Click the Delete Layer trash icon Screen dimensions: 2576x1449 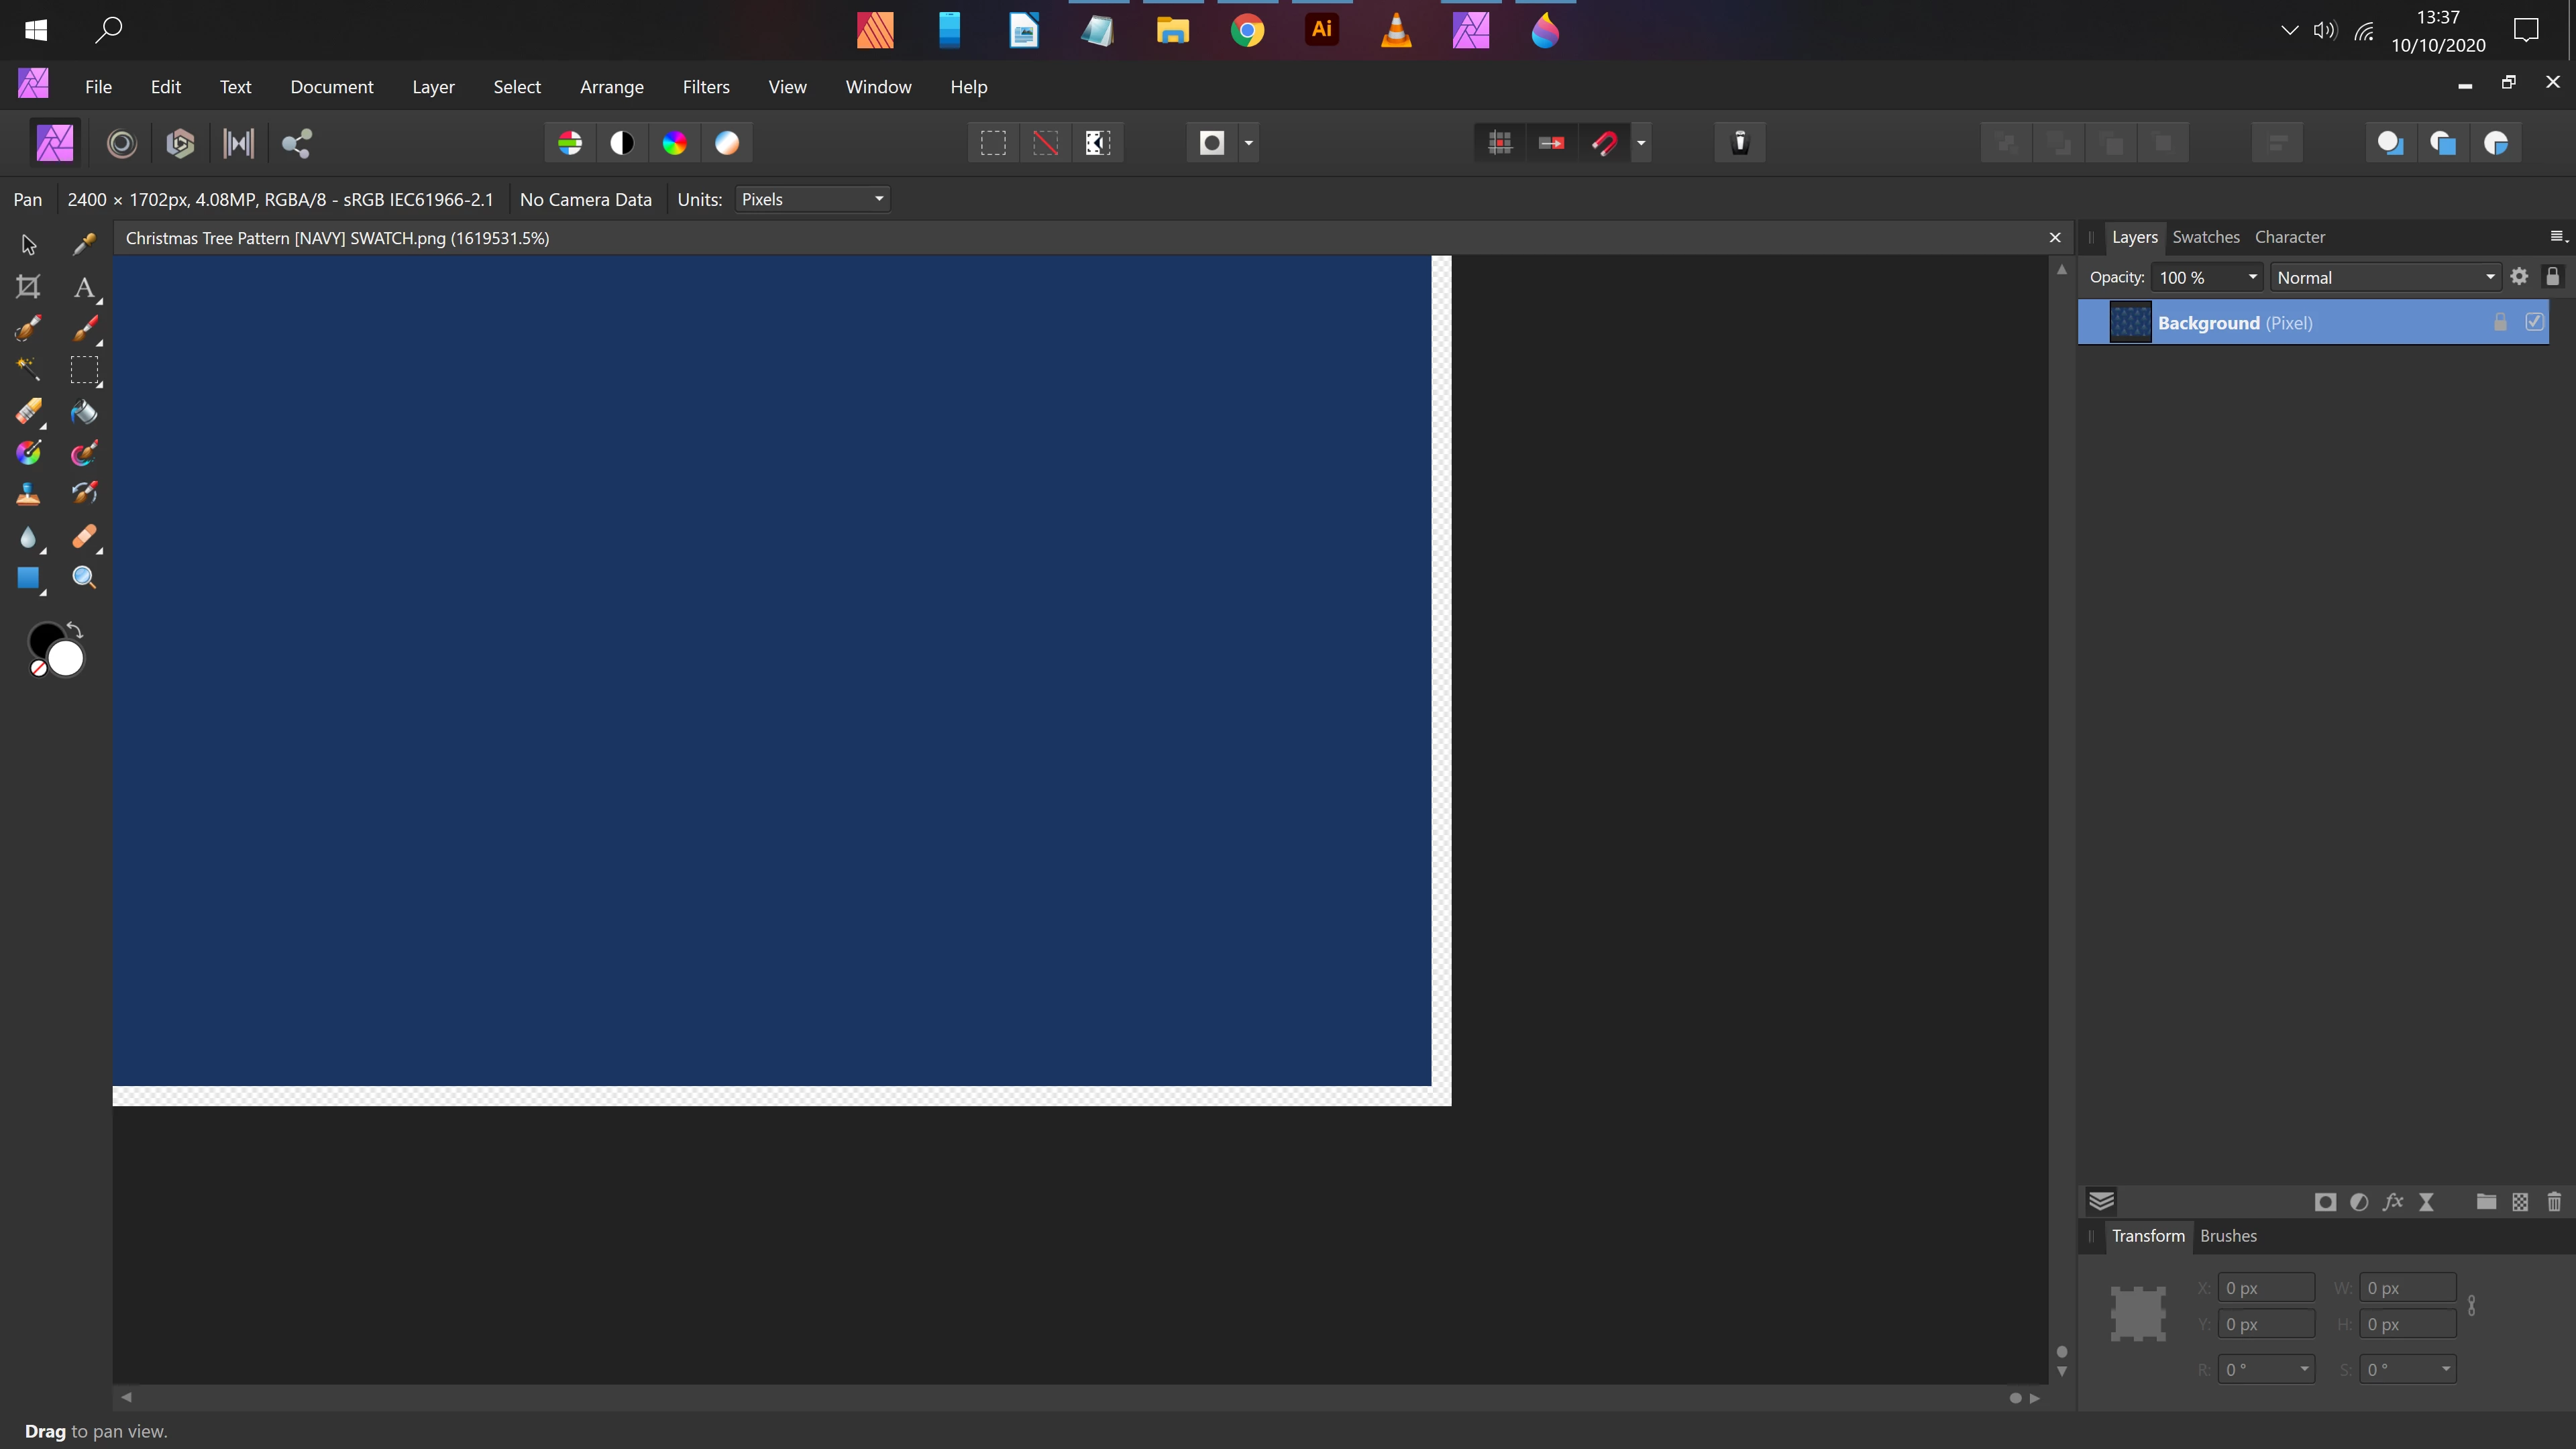(2553, 1202)
